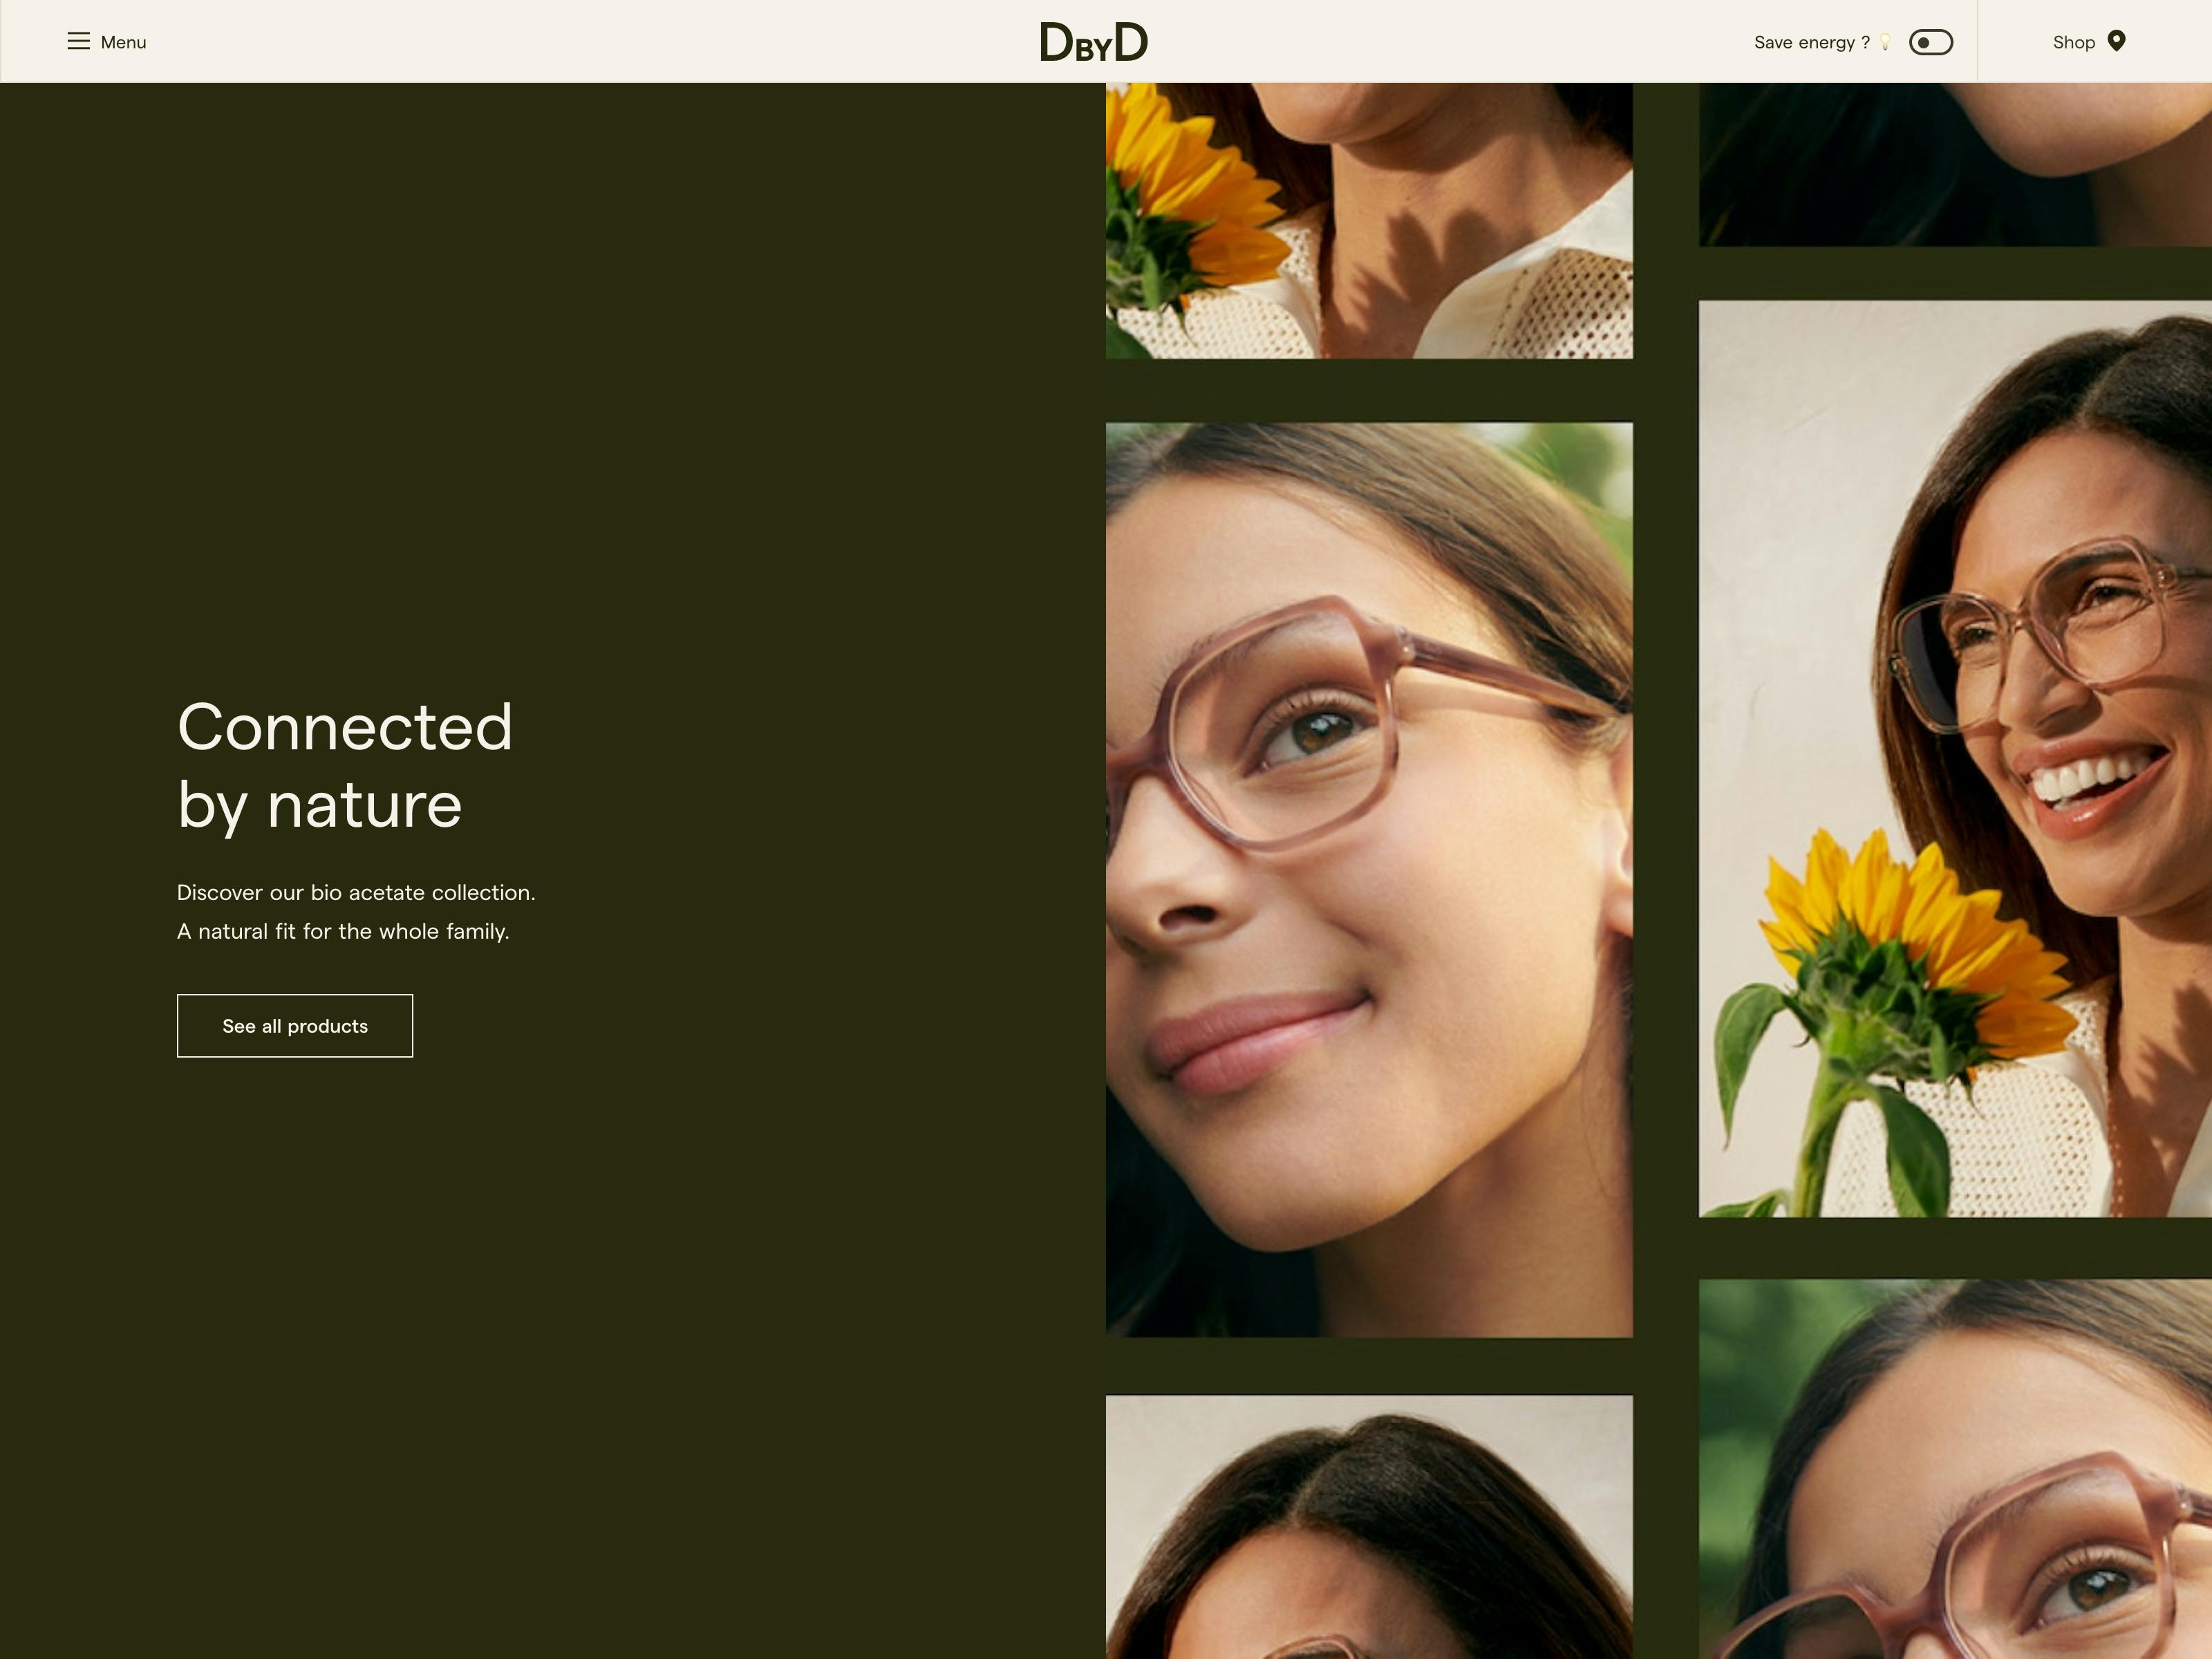Click the Save energy ? label
Image resolution: width=2212 pixels, height=1659 pixels.
point(1811,42)
